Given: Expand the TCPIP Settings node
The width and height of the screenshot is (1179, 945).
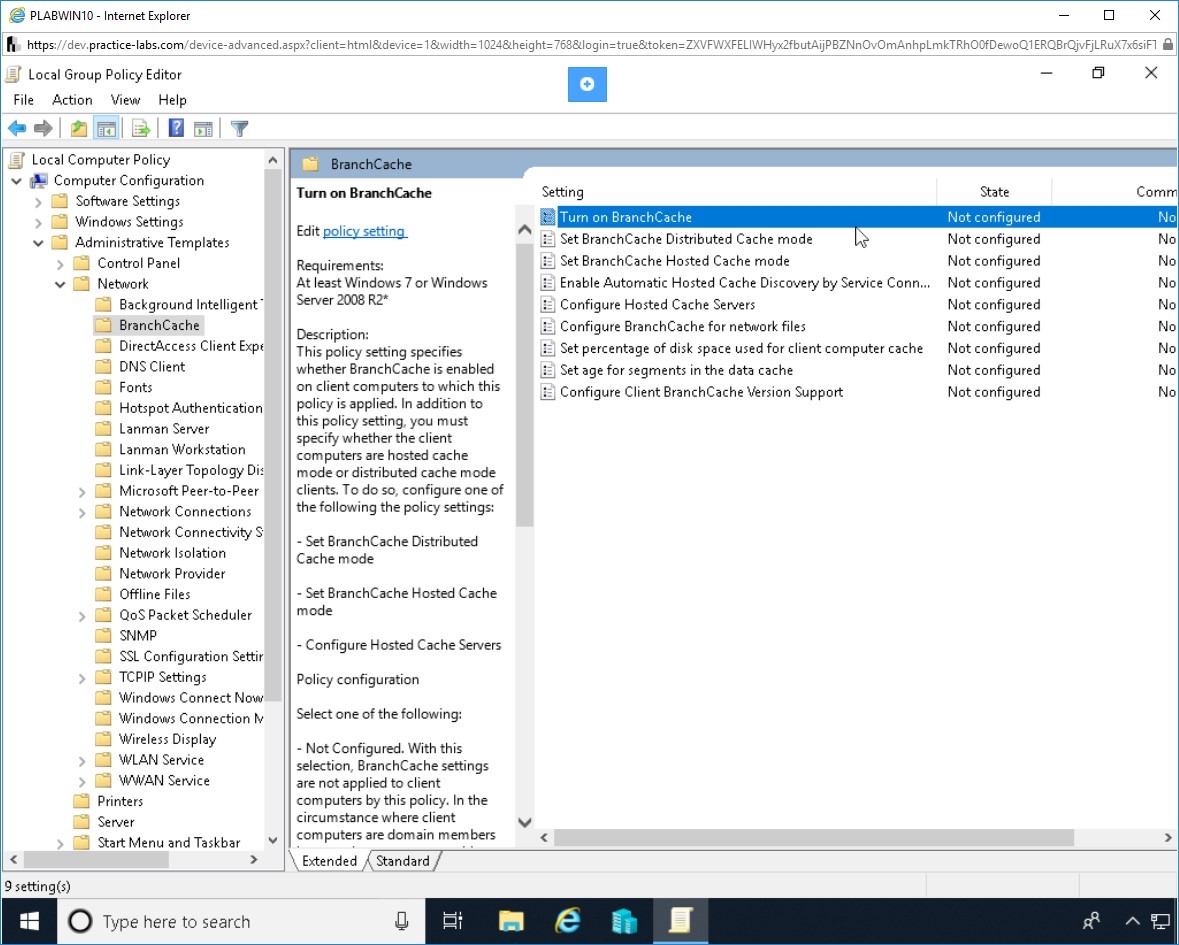Looking at the screenshot, I should click(82, 678).
